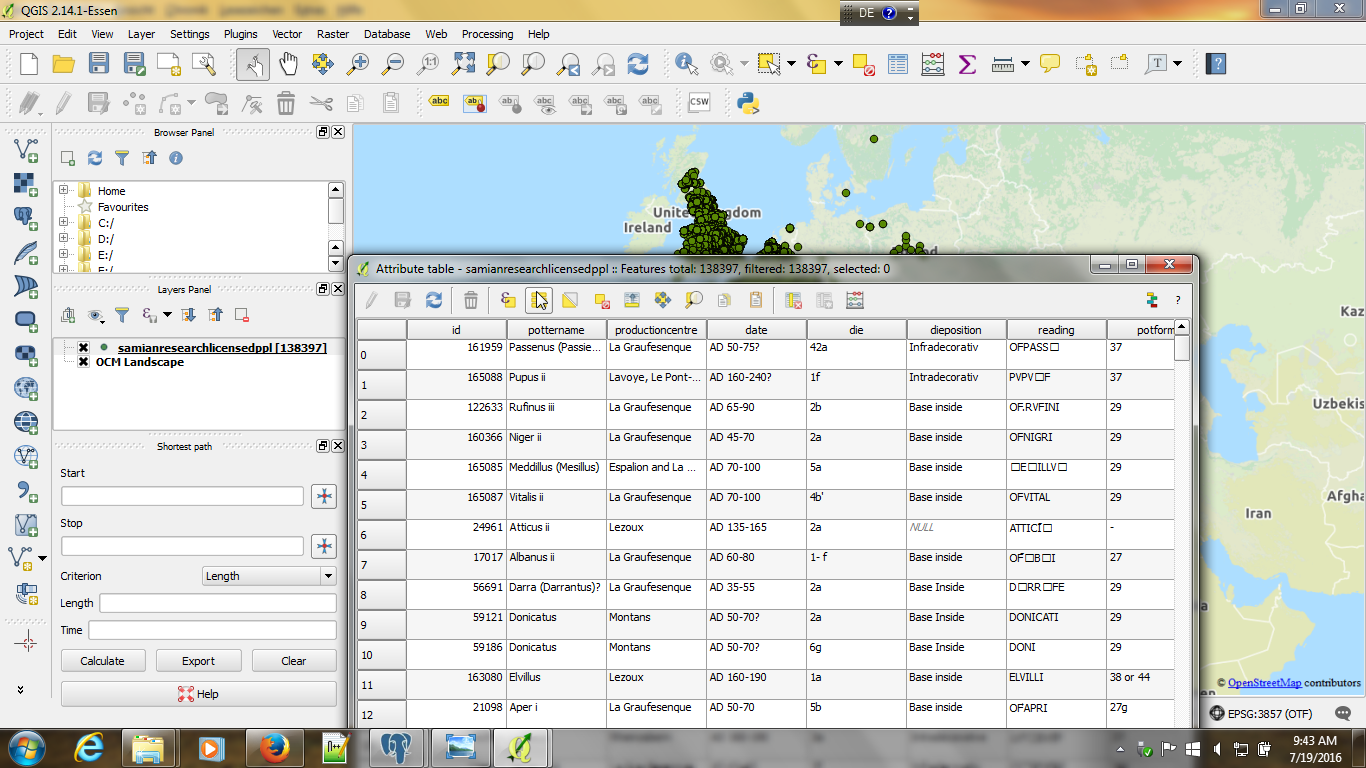
Task: Open the measure tool dropdown arrow
Action: coord(1026,64)
